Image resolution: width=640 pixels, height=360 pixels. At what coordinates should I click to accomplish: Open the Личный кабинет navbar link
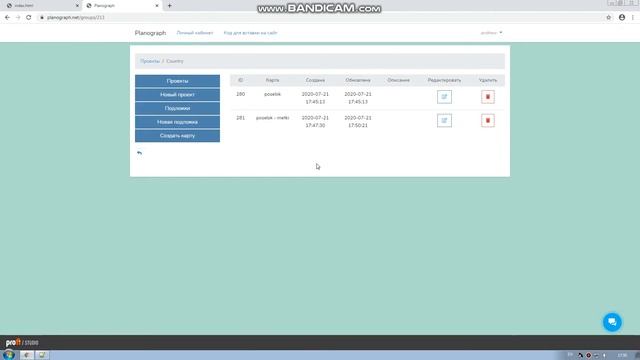click(x=195, y=33)
